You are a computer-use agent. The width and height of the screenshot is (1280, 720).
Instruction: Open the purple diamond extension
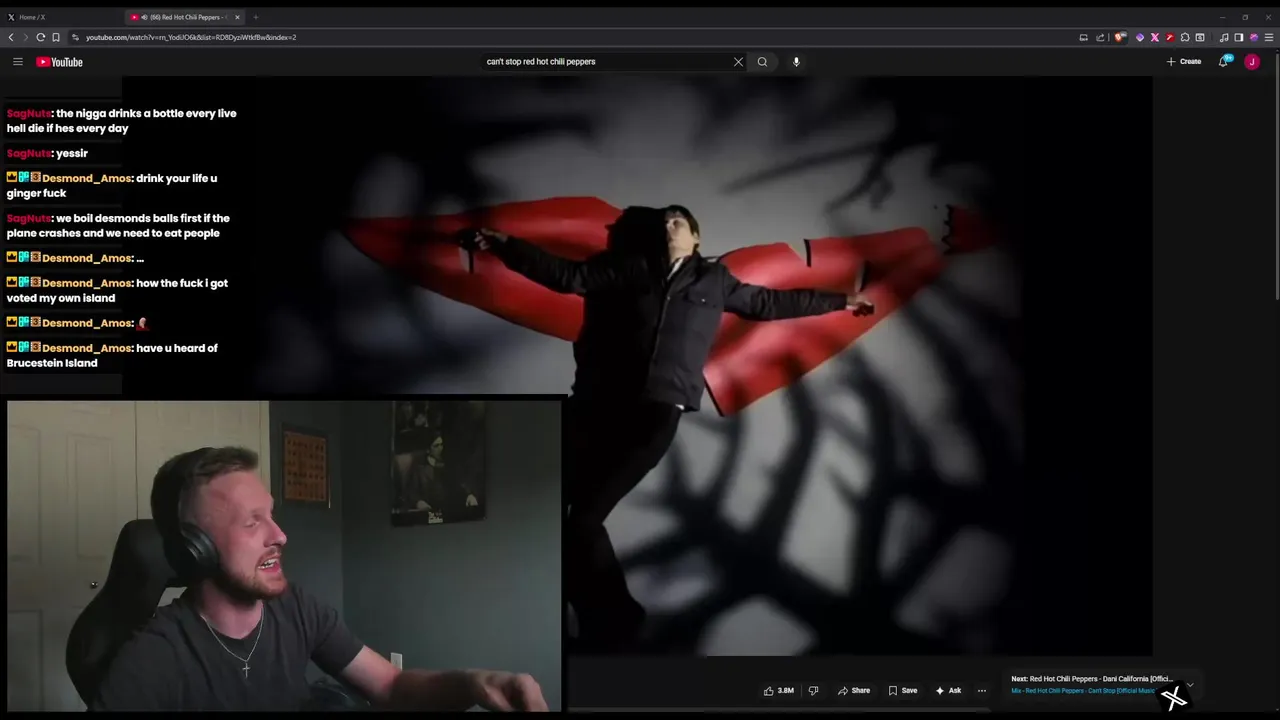pyautogui.click(x=1140, y=37)
